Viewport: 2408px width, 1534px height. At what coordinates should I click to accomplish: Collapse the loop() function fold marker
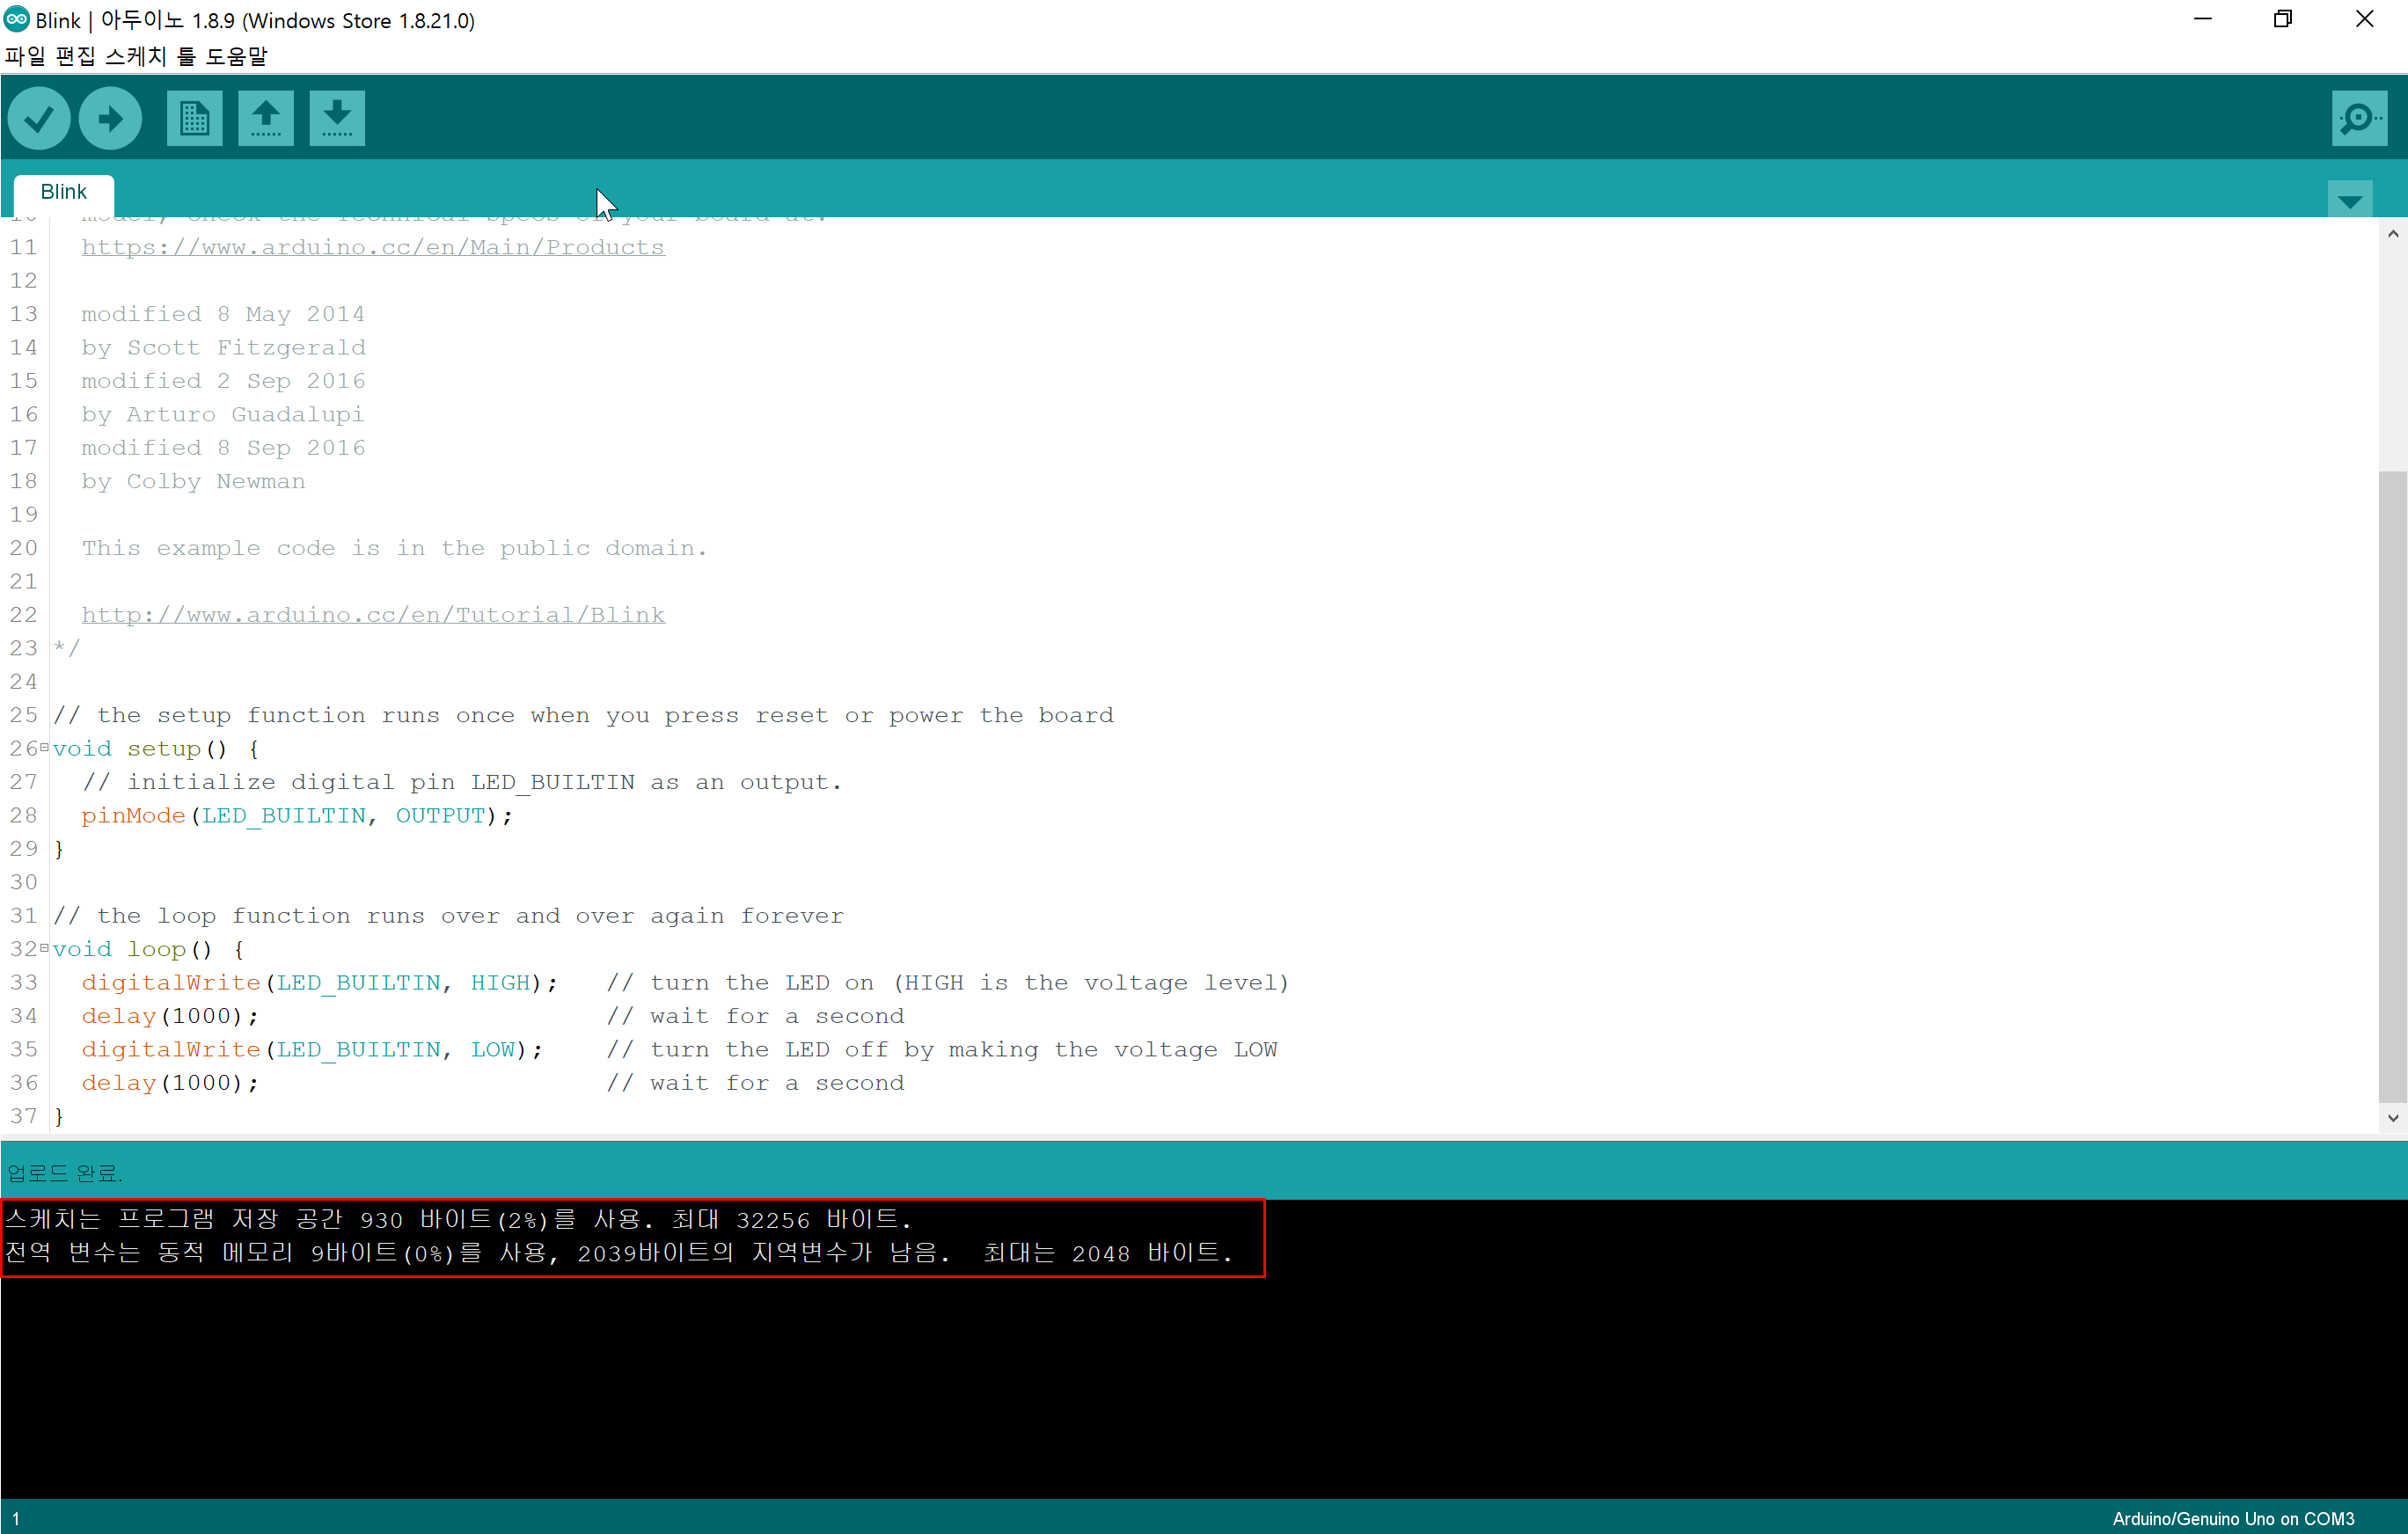(44, 948)
